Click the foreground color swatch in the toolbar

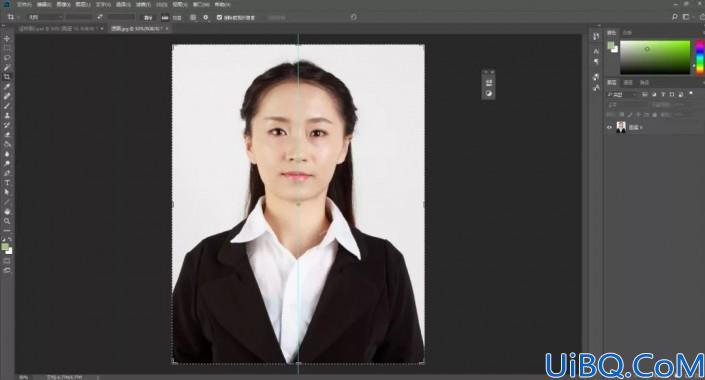(x=5, y=247)
